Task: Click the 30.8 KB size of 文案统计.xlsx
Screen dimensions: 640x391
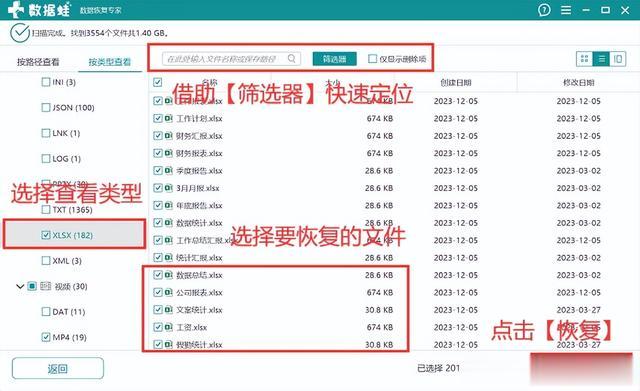Action: coord(379,310)
